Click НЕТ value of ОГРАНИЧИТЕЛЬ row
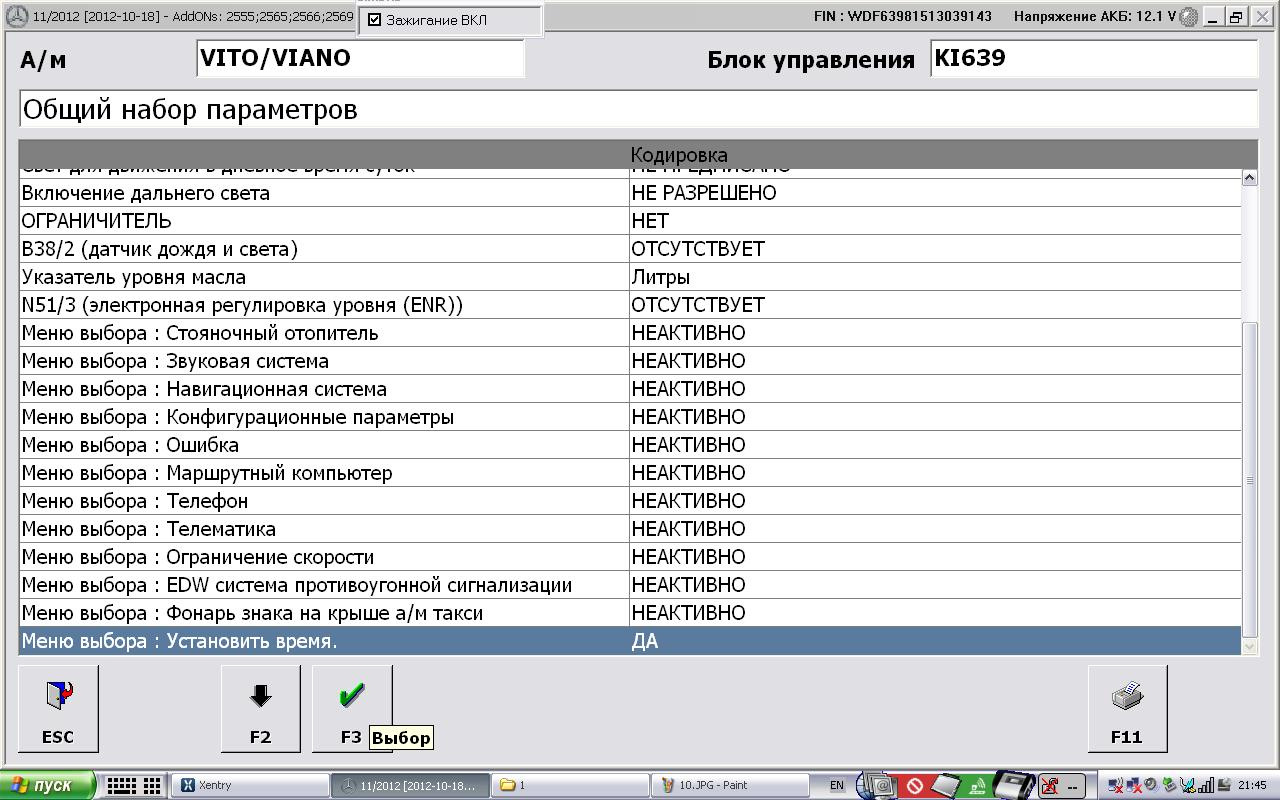The width and height of the screenshot is (1280, 800). click(650, 221)
